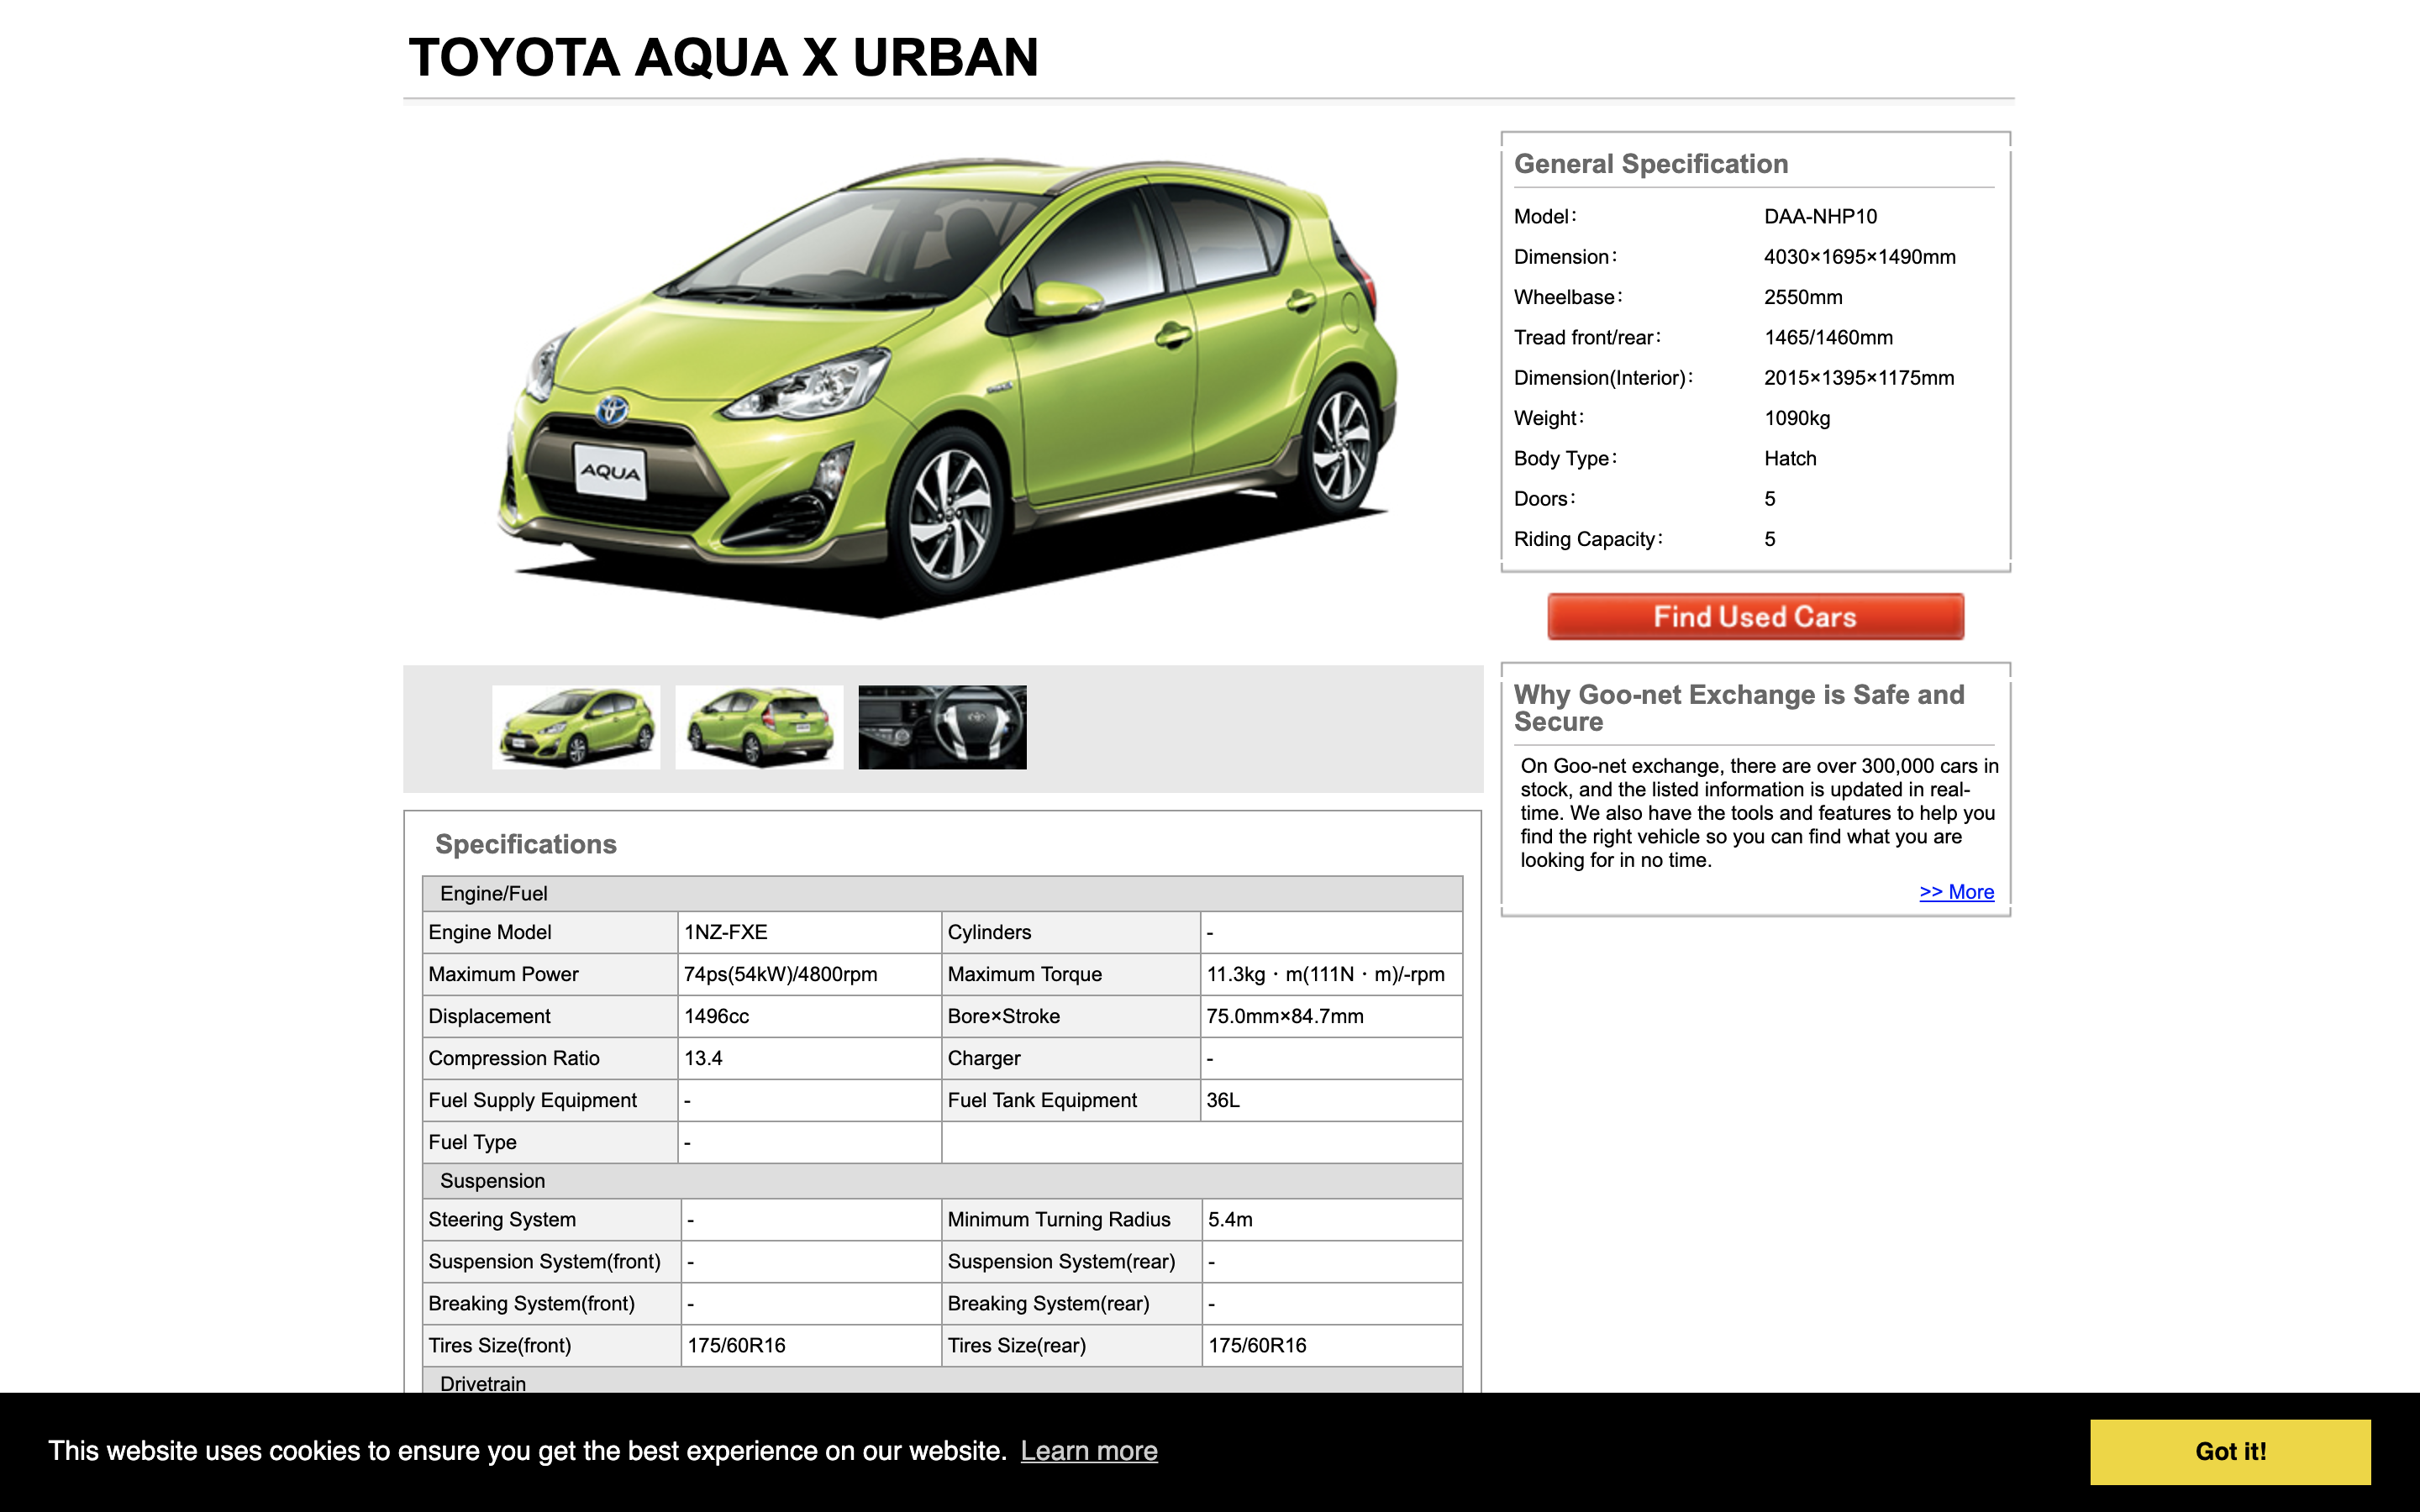
Task: Click the Drivetrain section header row
Action: tap(942, 1382)
